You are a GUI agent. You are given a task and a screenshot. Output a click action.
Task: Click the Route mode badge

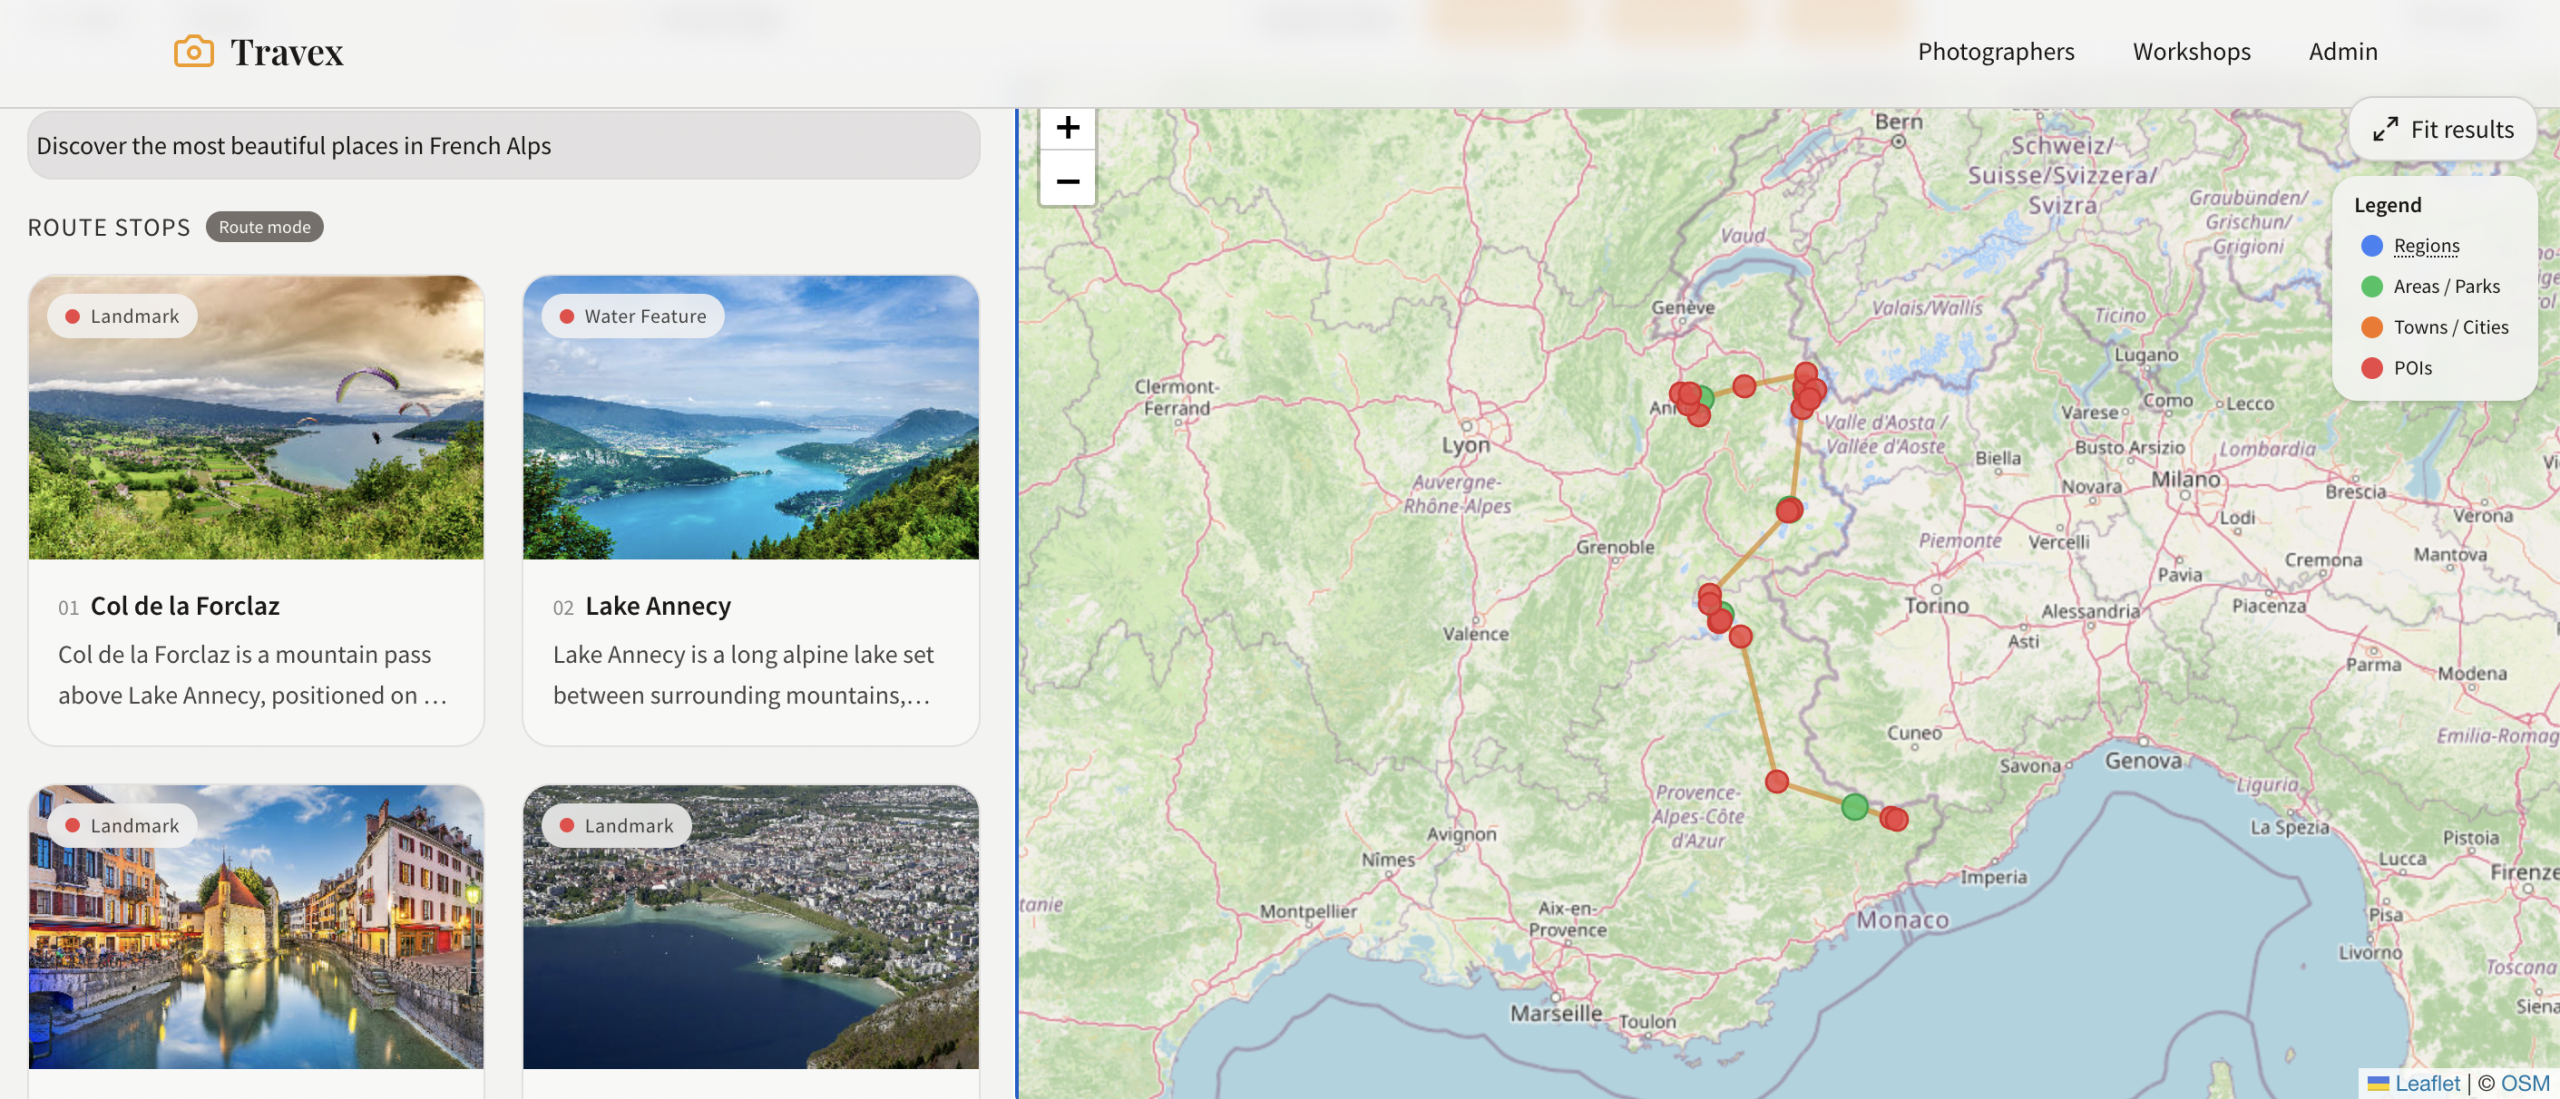coord(264,227)
